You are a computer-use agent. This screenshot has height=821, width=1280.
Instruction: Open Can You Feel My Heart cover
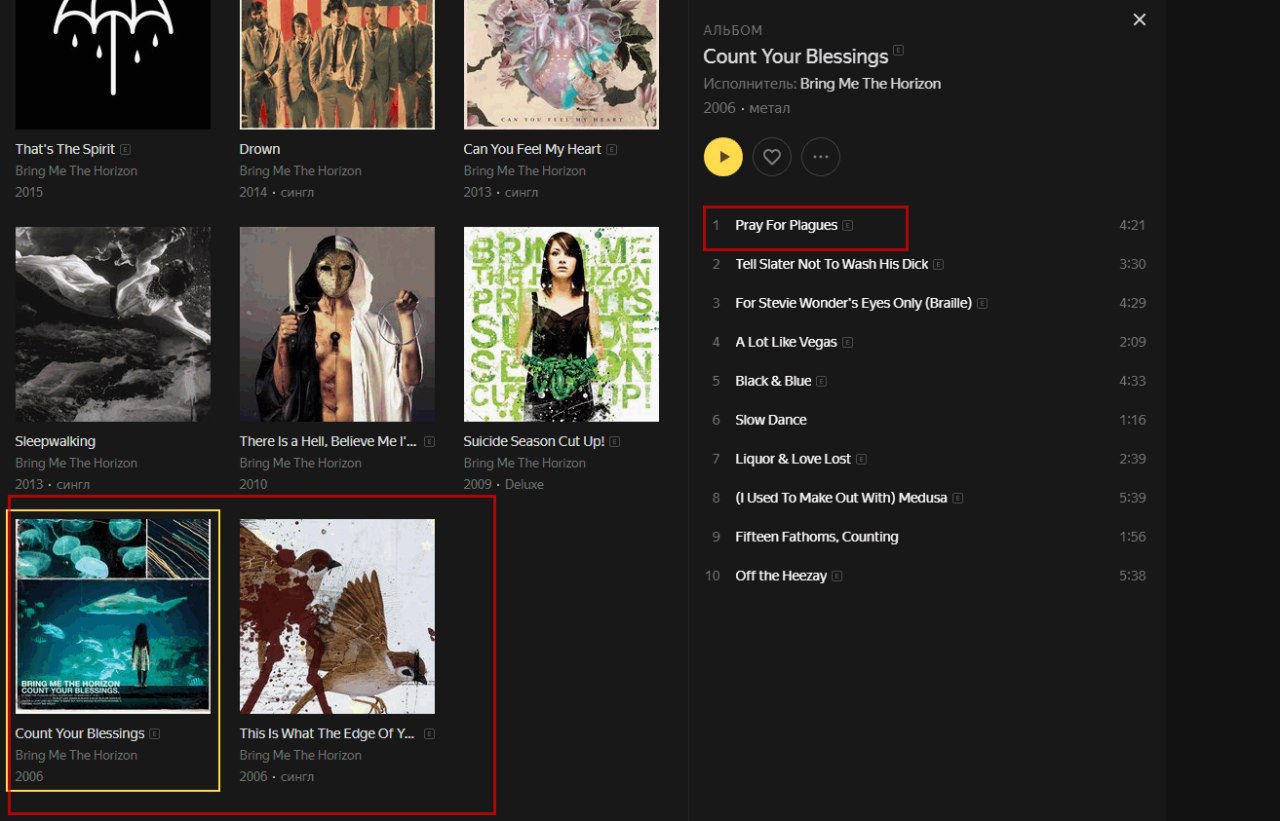[561, 64]
